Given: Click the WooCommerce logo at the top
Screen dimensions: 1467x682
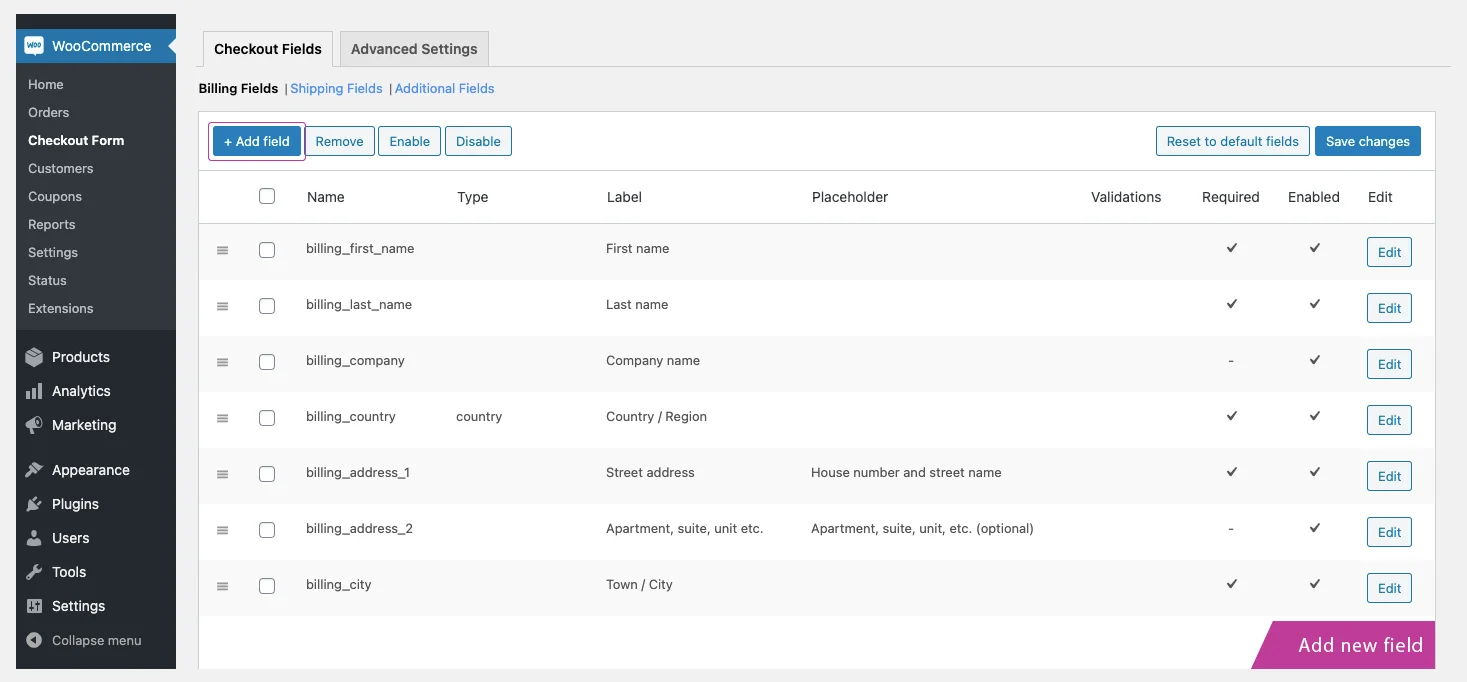Looking at the screenshot, I should point(35,45).
